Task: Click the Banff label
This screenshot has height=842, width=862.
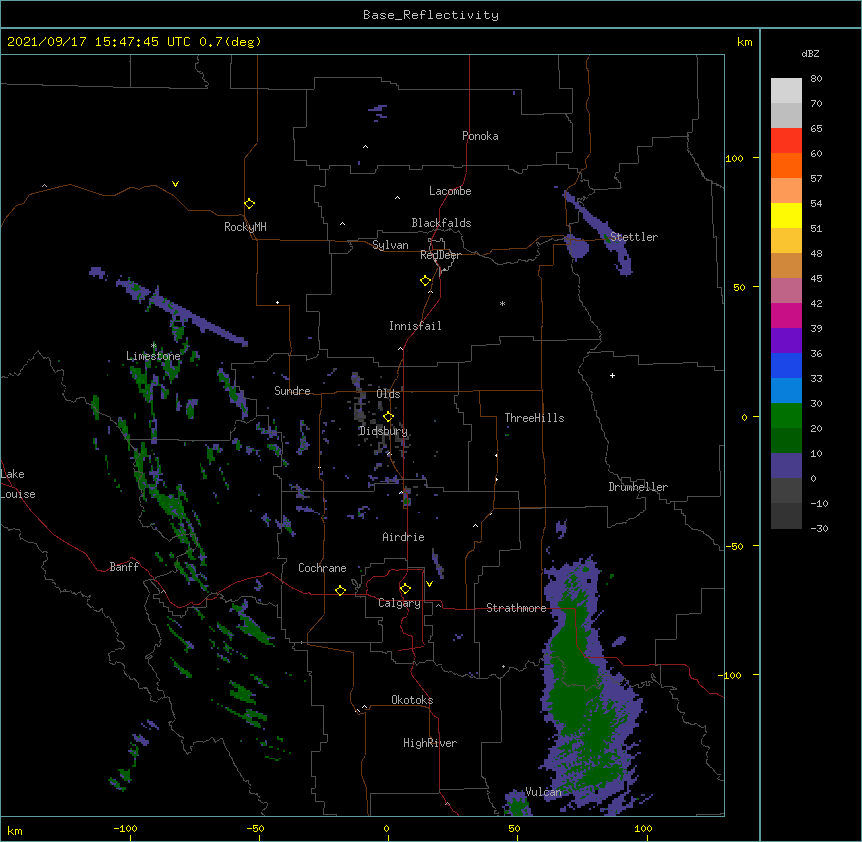Action: (x=124, y=567)
